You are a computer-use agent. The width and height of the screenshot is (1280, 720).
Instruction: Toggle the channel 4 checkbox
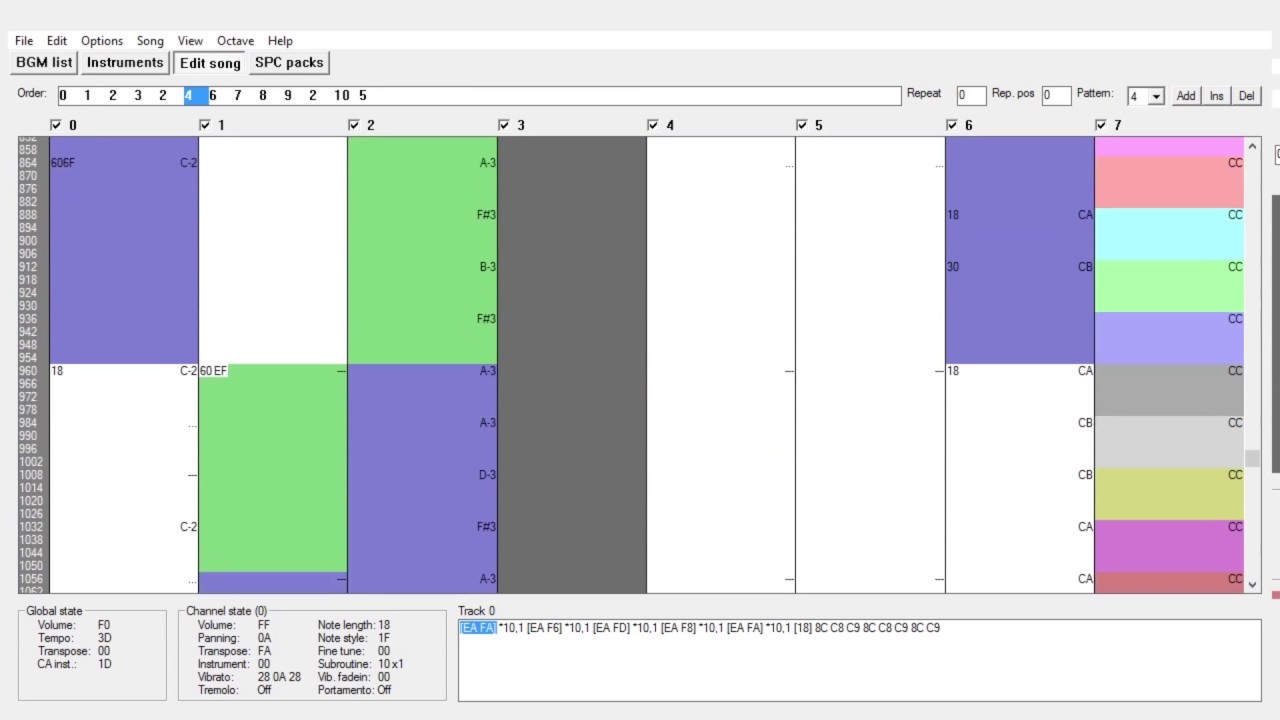pos(653,125)
